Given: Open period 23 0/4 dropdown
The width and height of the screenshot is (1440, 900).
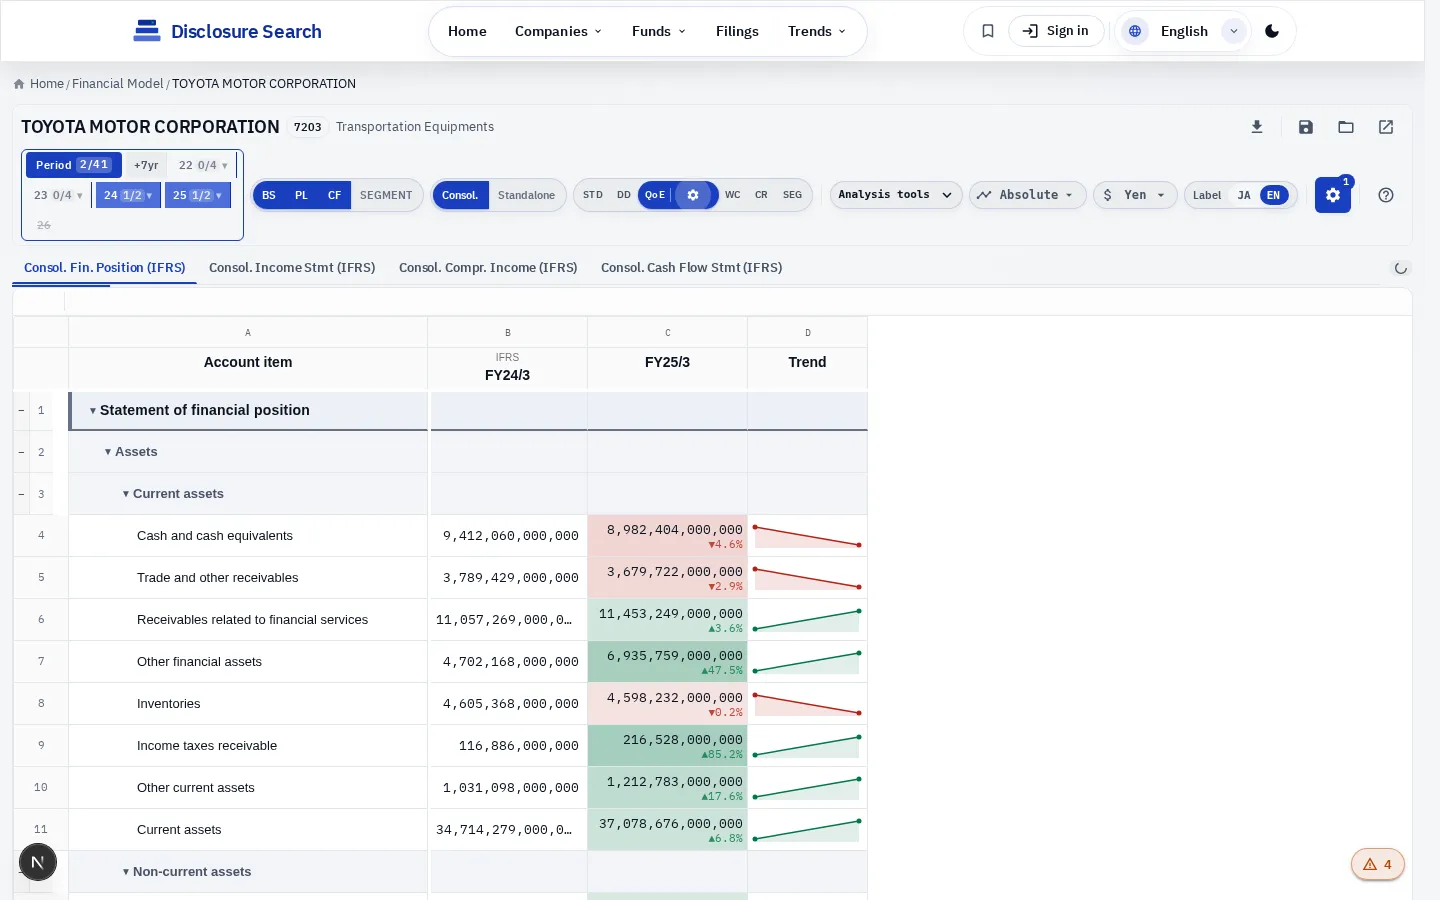Looking at the screenshot, I should pos(58,195).
